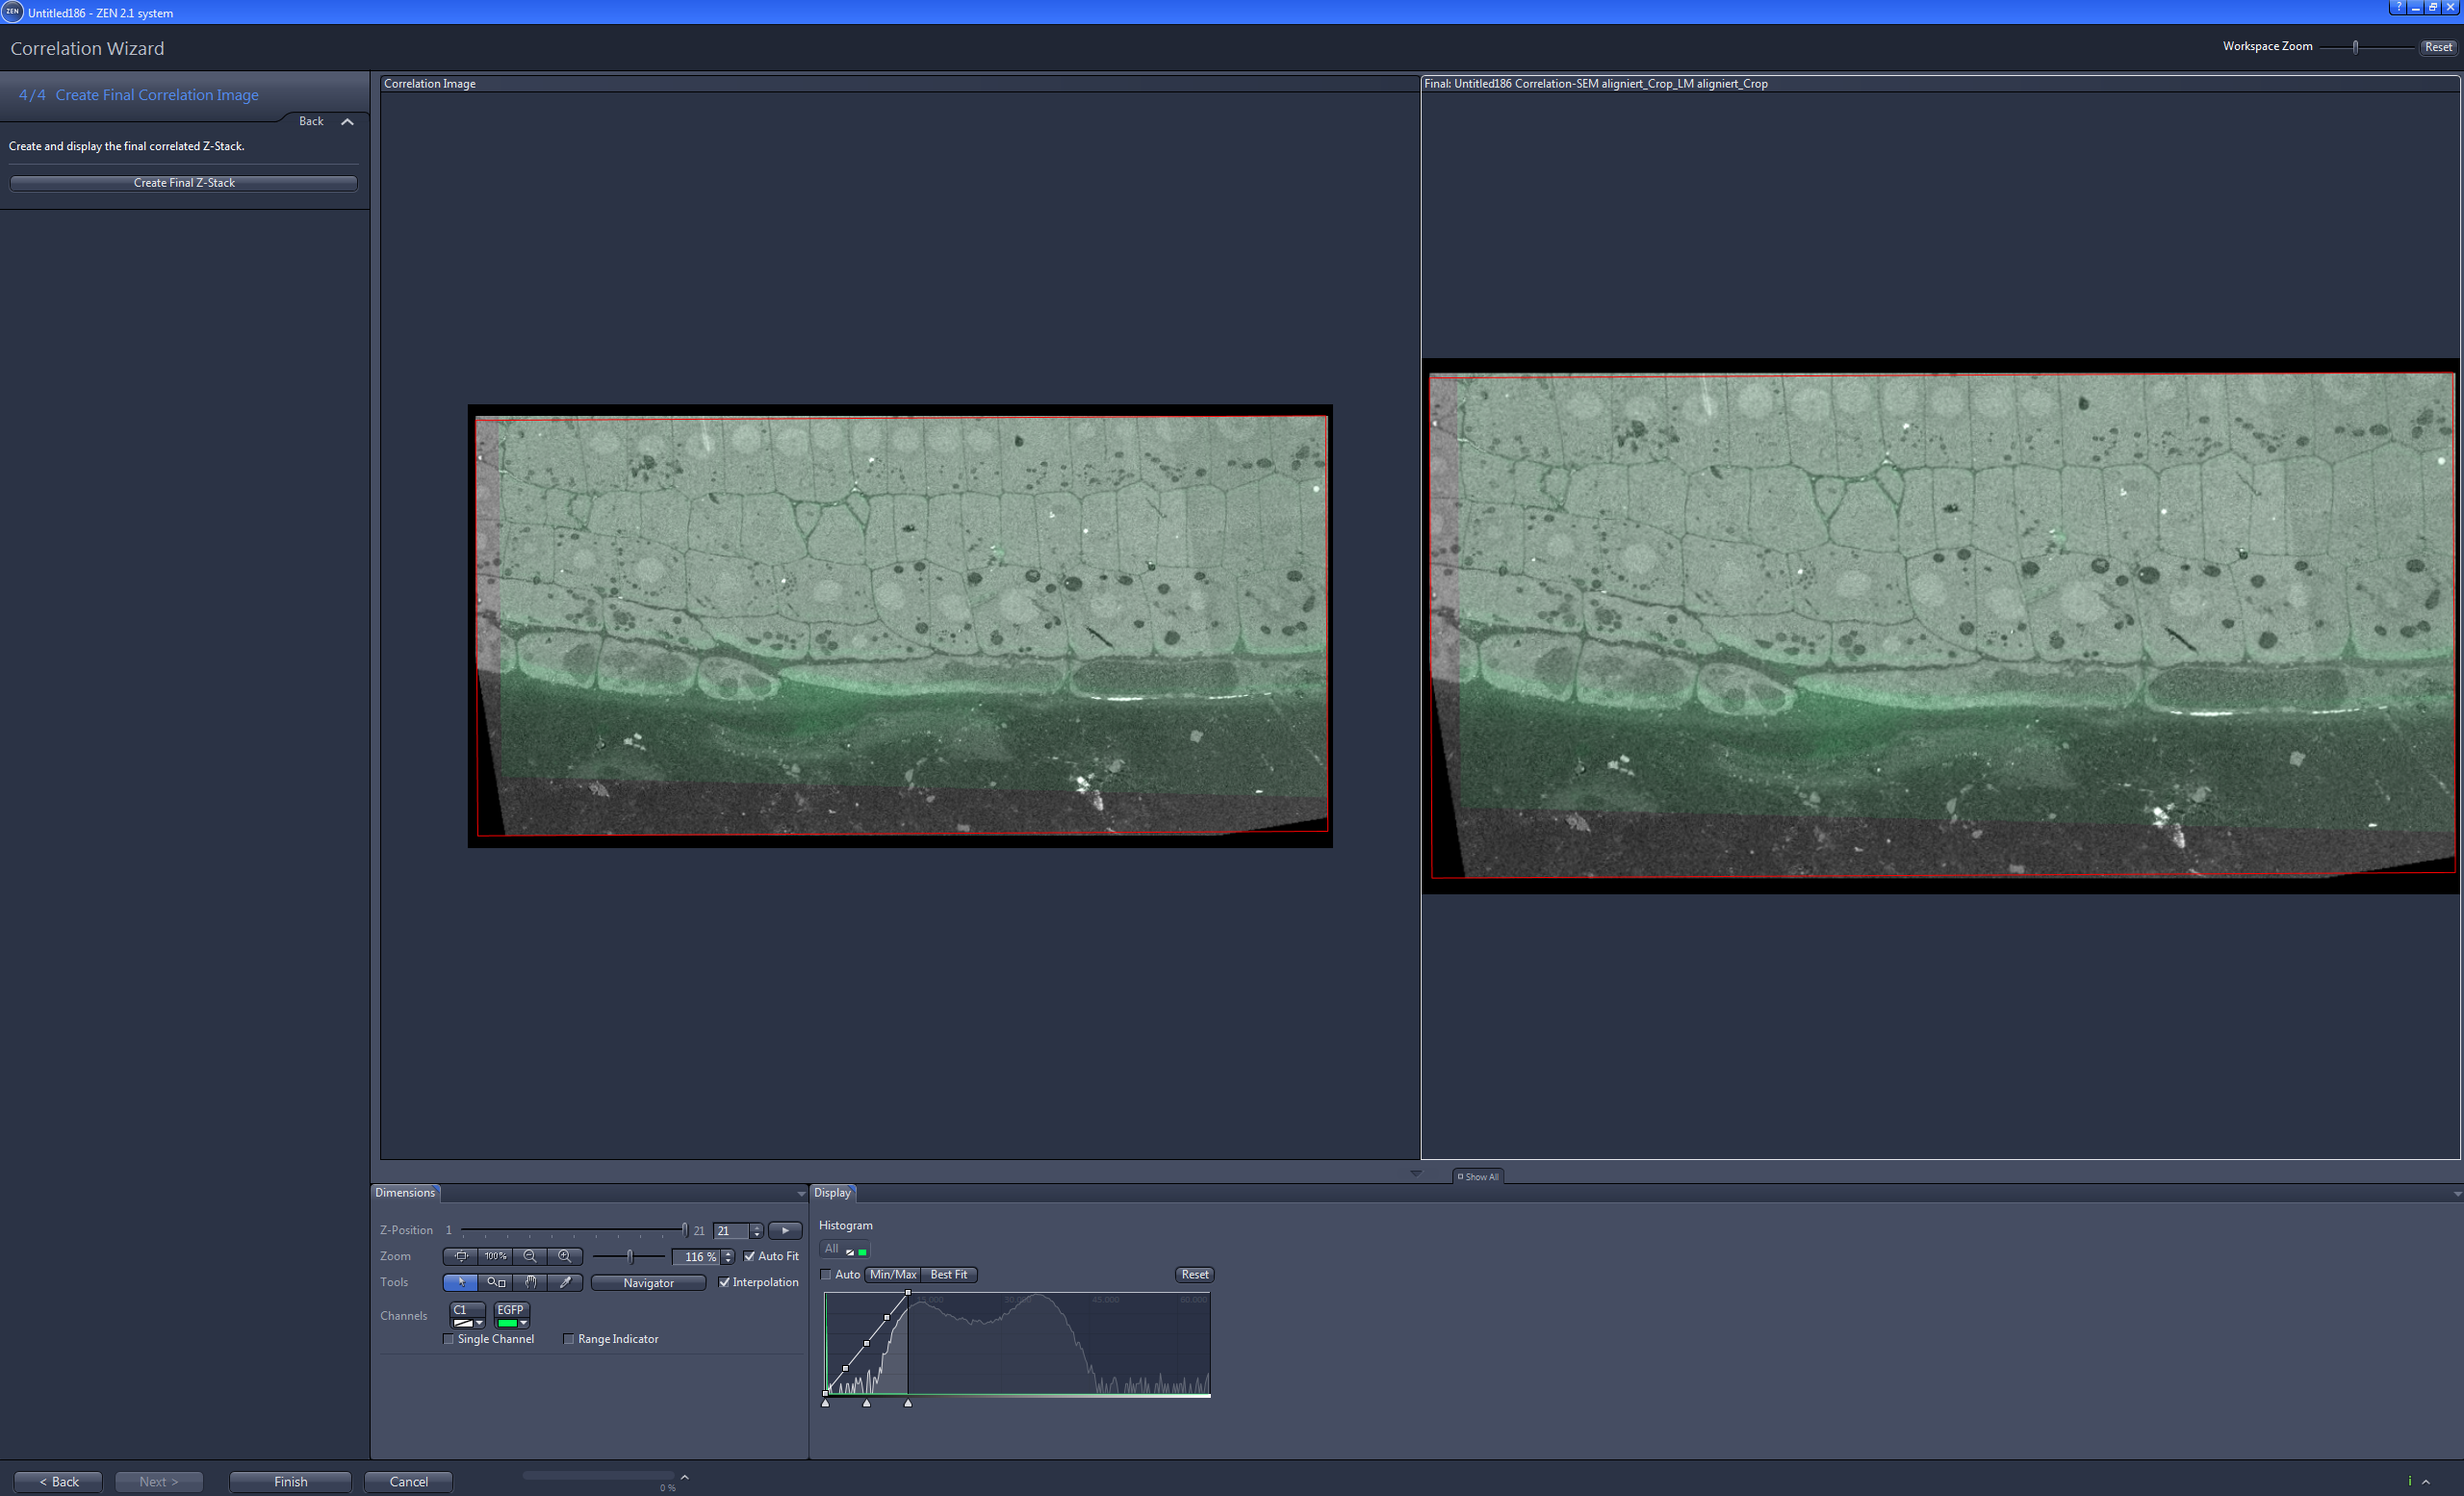2464x1496 pixels.
Task: Click the zoom-out magnifier icon
Action: coord(530,1256)
